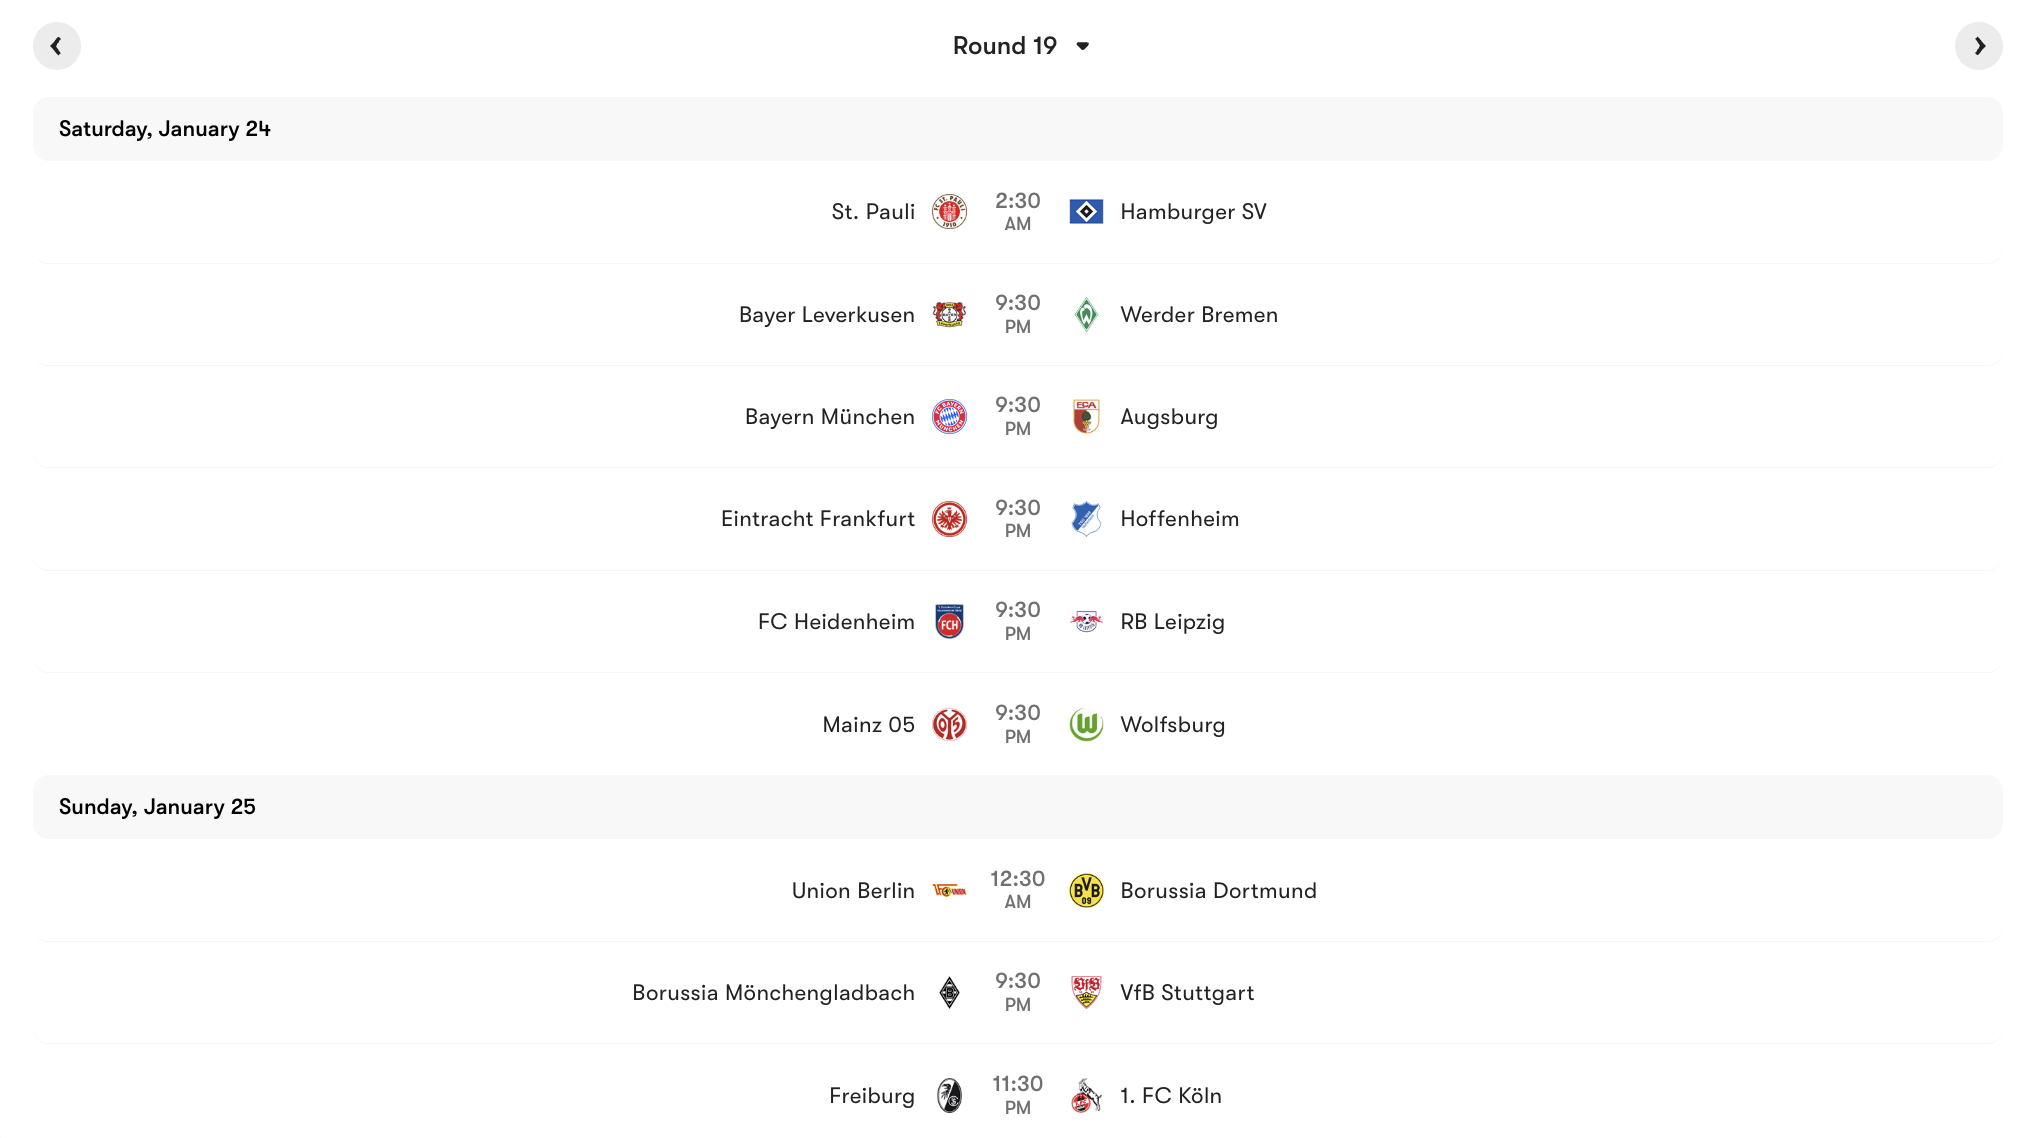Select the 1. FC Köln logo

point(1087,1095)
